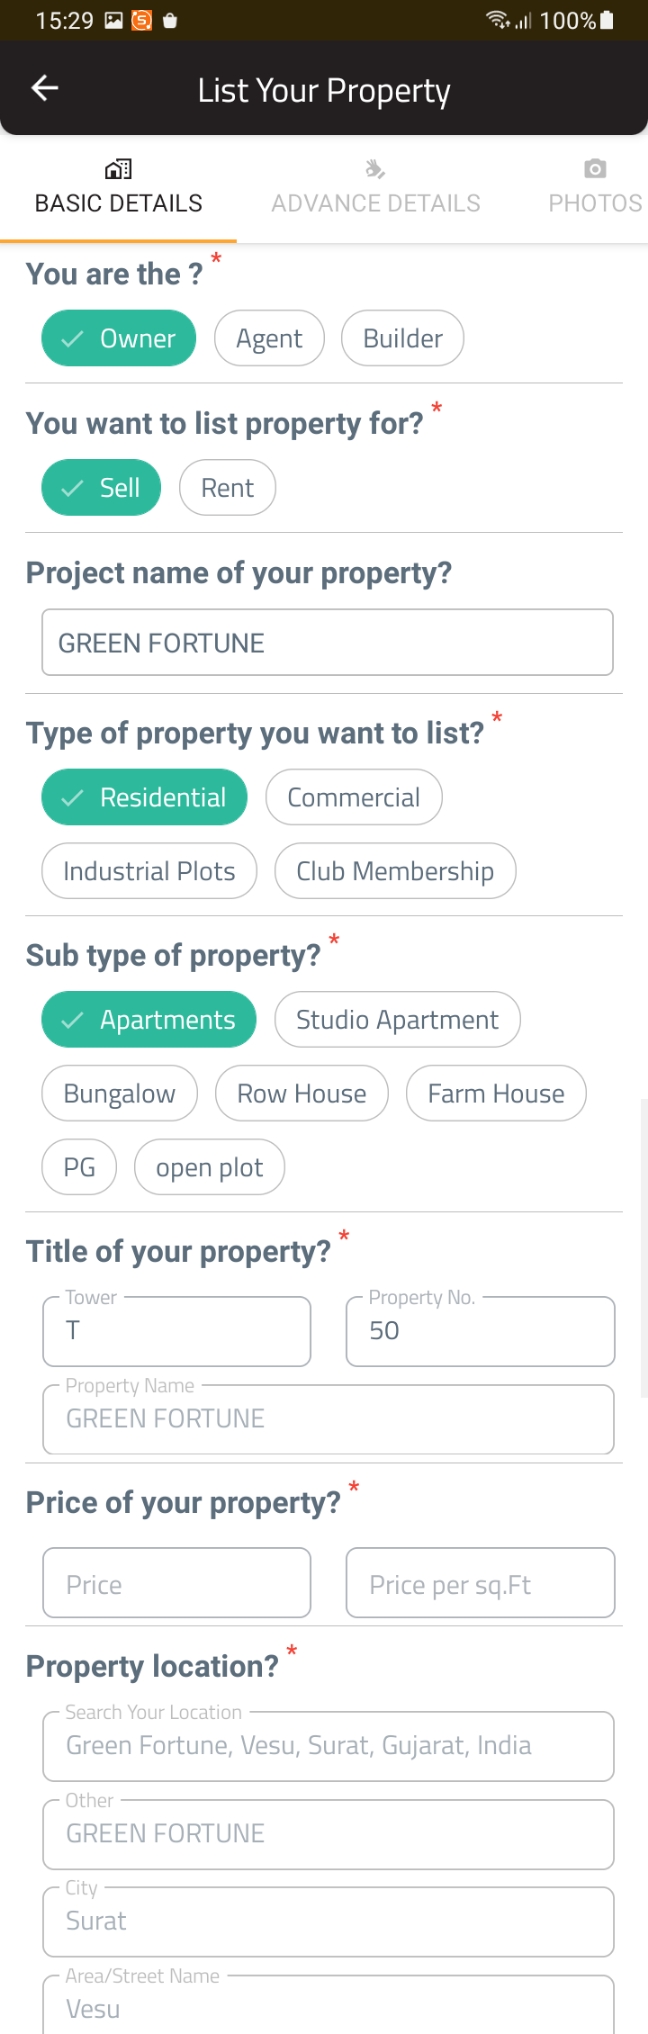Select Agent as your role

pyautogui.click(x=269, y=339)
